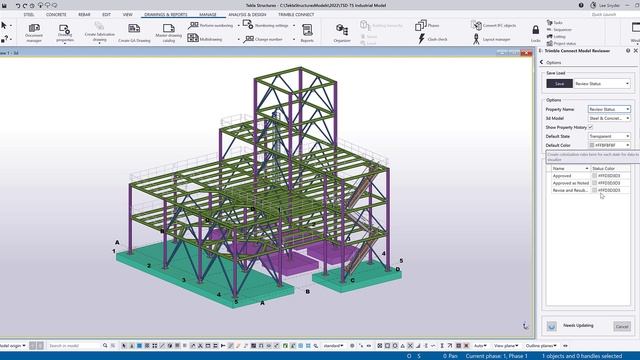Run Clash check
The height and width of the screenshot is (360, 640).
(433, 39)
